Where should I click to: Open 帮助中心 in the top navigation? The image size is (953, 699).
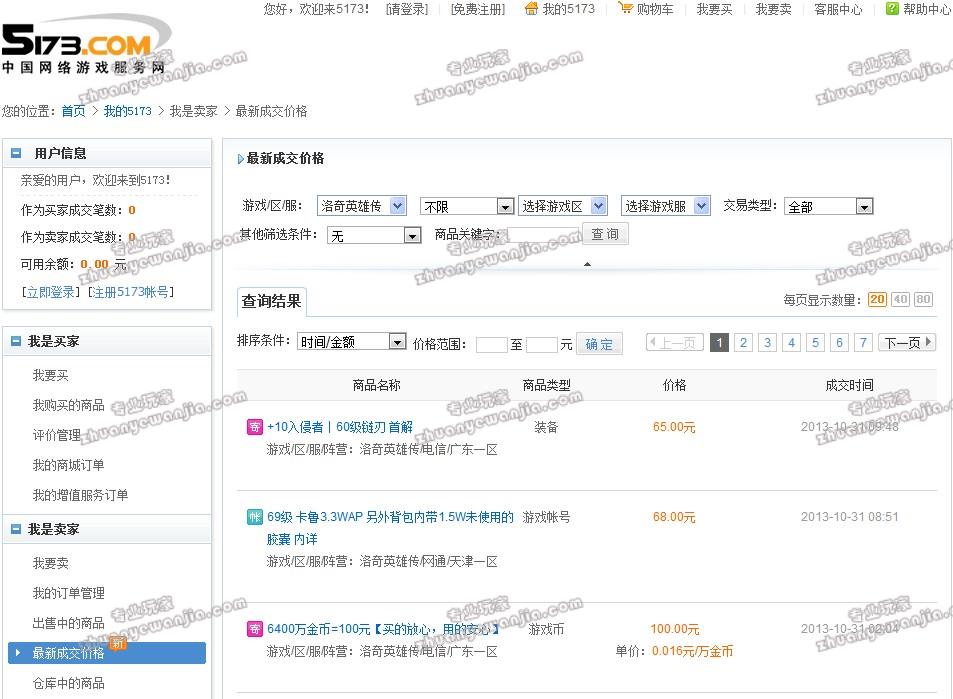point(926,9)
